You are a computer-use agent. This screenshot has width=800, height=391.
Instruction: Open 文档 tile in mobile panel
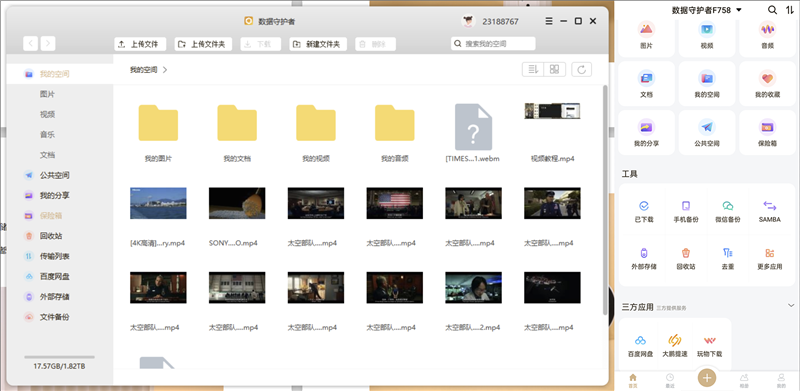point(646,84)
